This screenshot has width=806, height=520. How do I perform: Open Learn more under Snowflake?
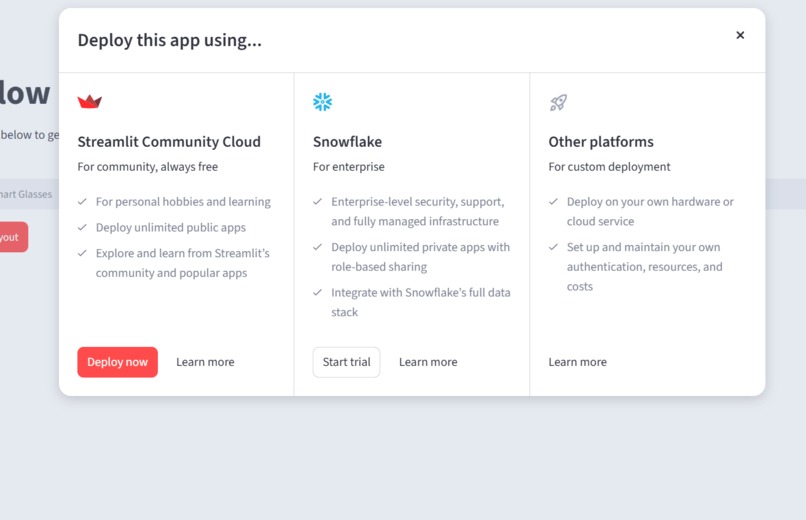(428, 362)
